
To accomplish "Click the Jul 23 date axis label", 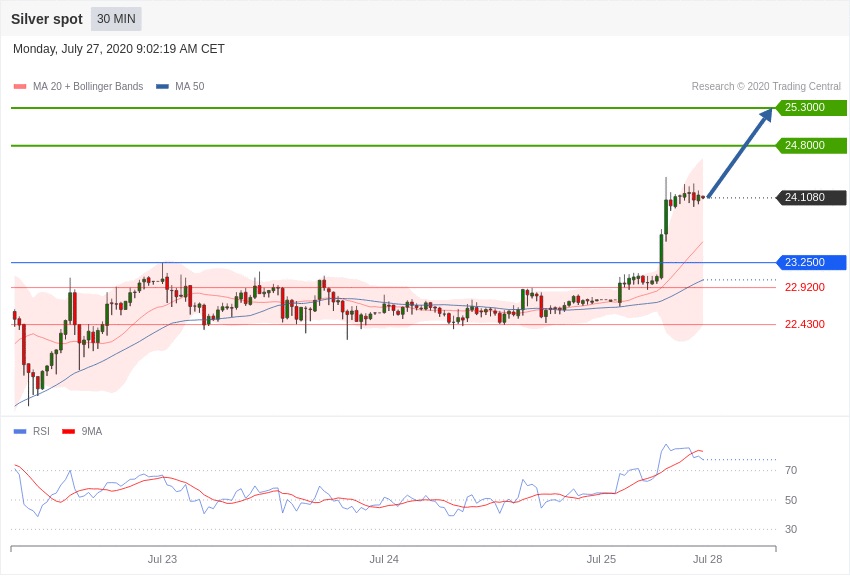I will [x=162, y=559].
